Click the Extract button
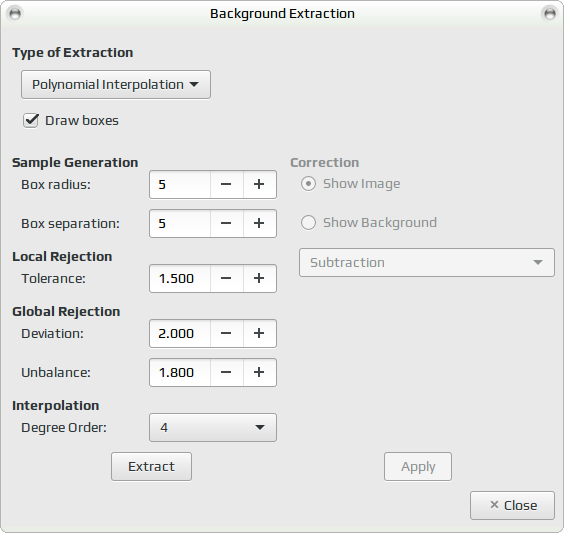564x533 pixels. [x=151, y=466]
